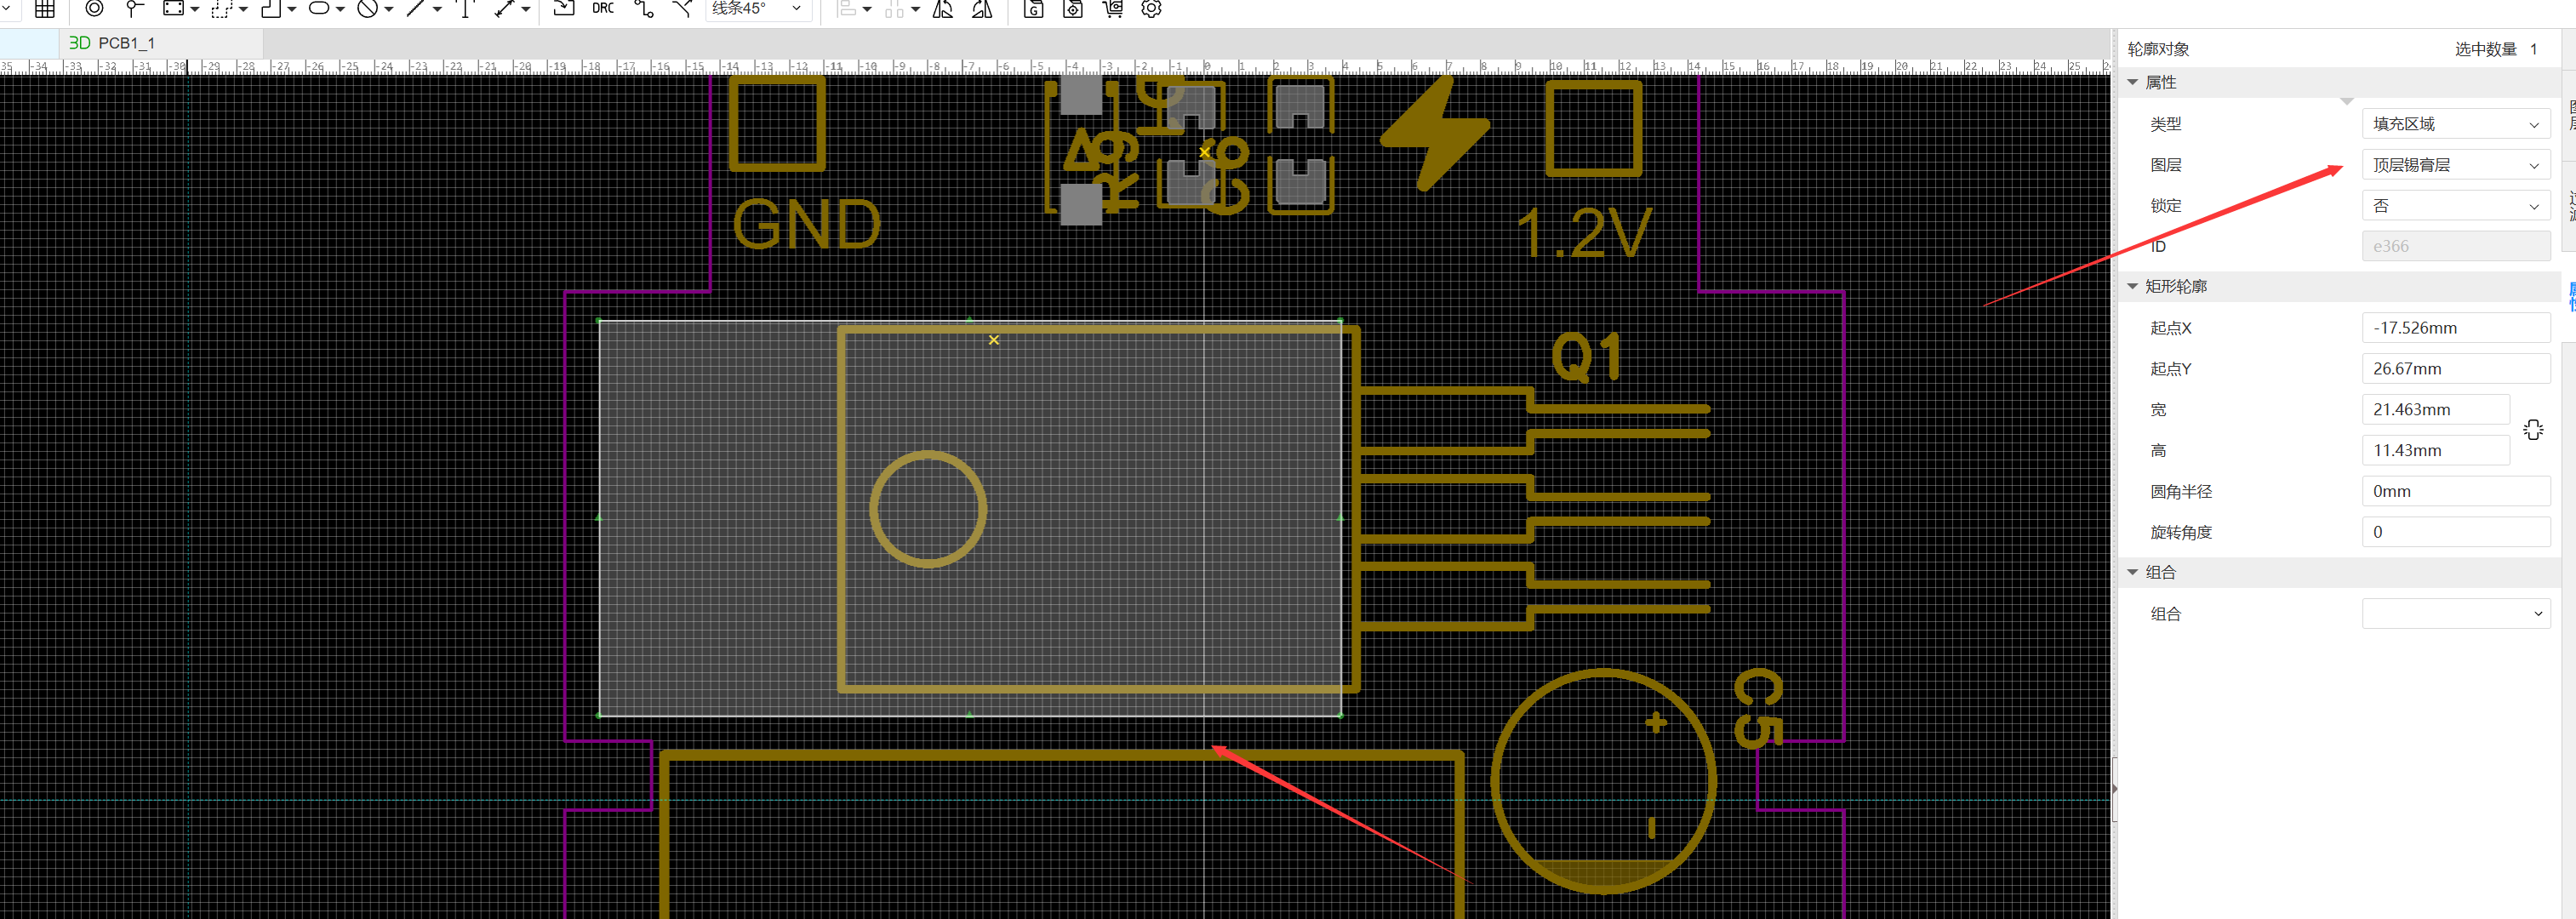Screen dimensions: 2576x919
Task: Collapse the 属性 section
Action: click(x=2133, y=82)
